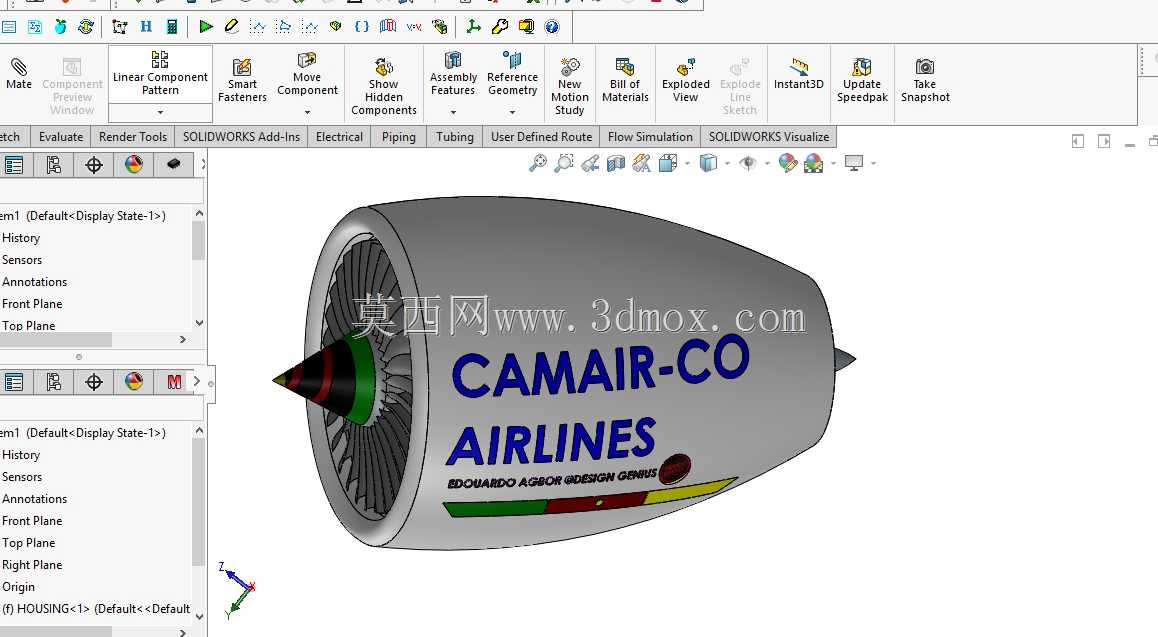Open View Orientation dropdown arrow

click(x=688, y=163)
